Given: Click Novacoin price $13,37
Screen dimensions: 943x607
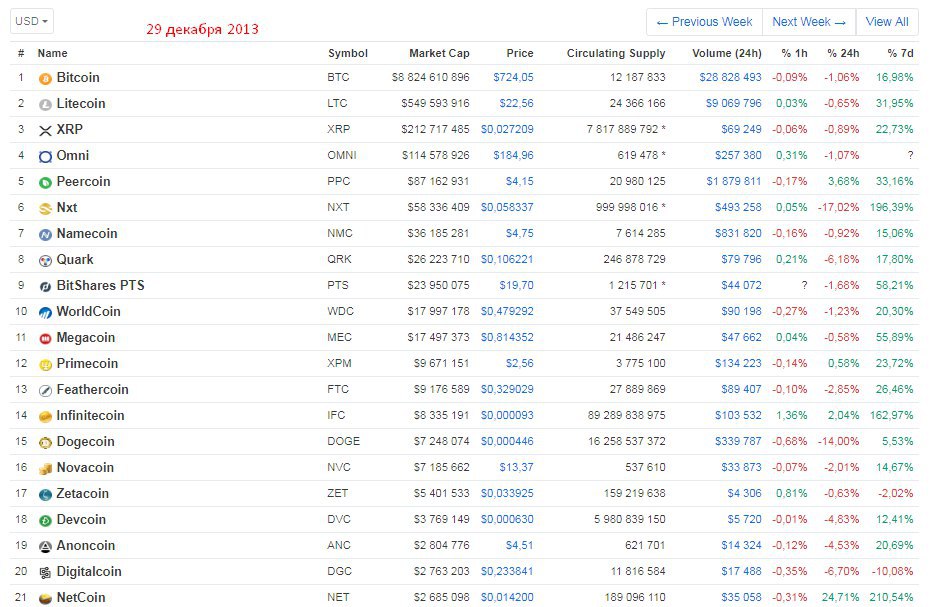Looking at the screenshot, I should (516, 467).
